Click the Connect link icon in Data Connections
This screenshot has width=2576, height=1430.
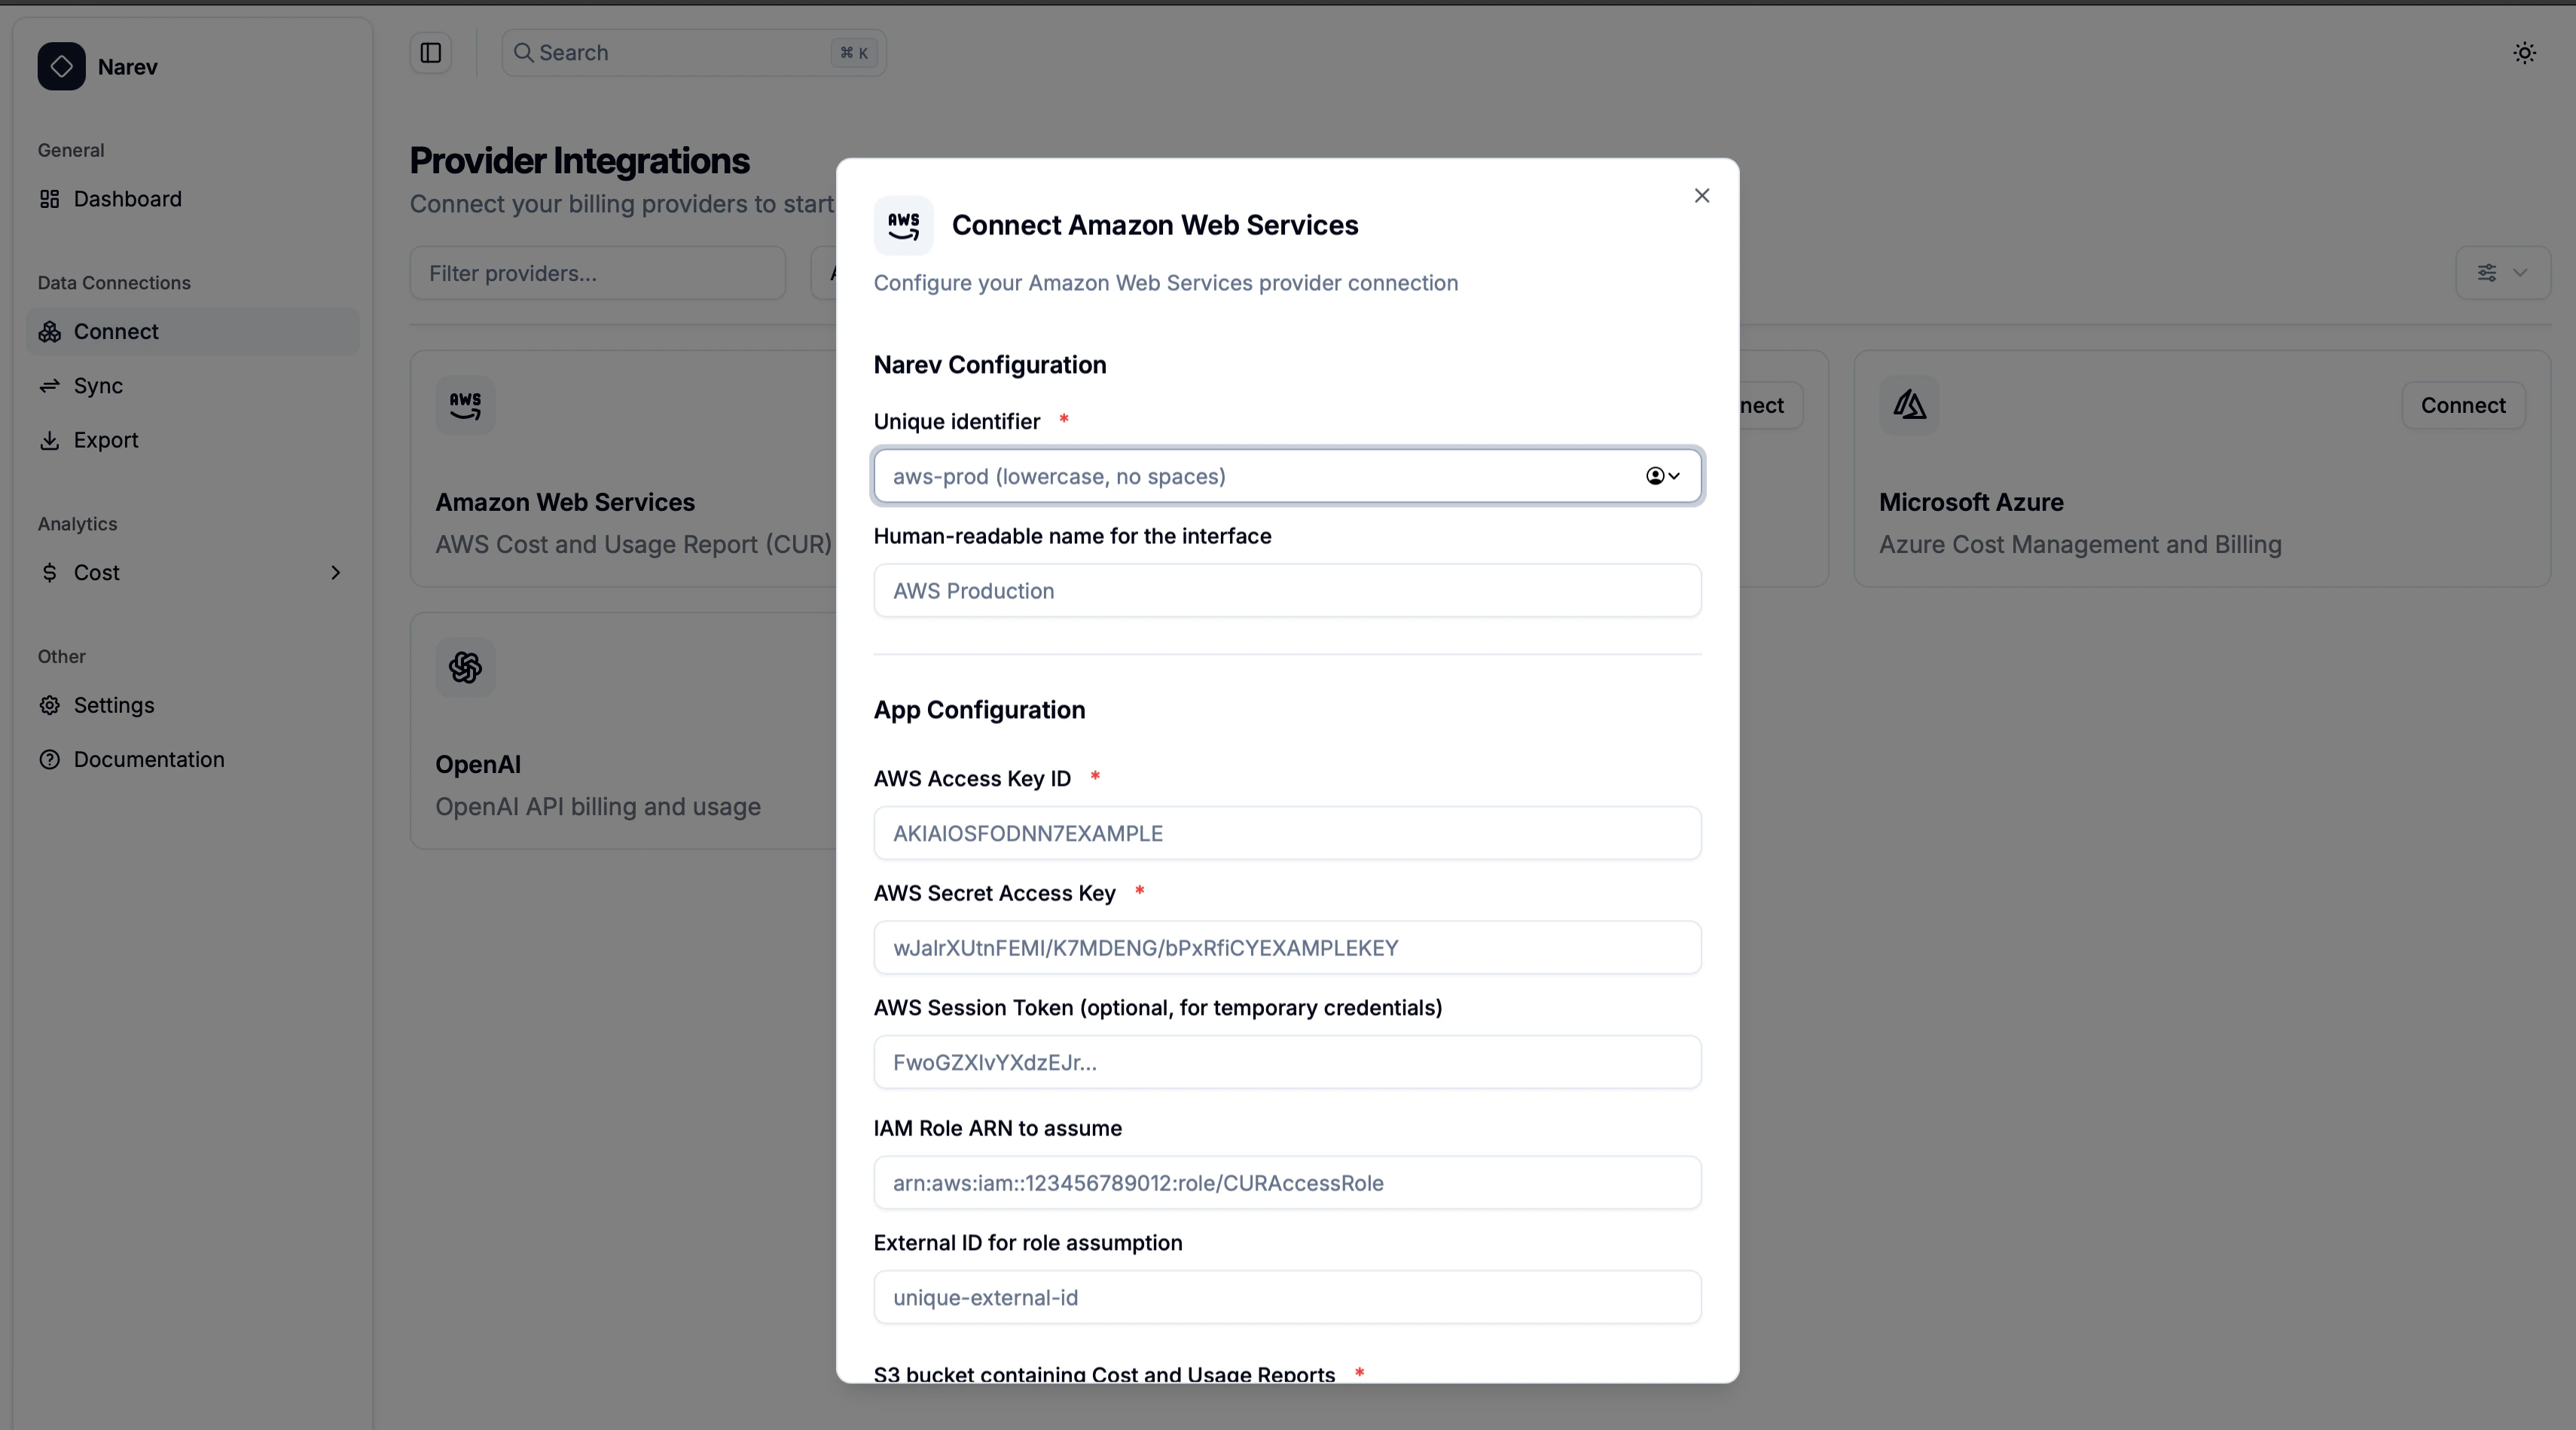click(50, 332)
